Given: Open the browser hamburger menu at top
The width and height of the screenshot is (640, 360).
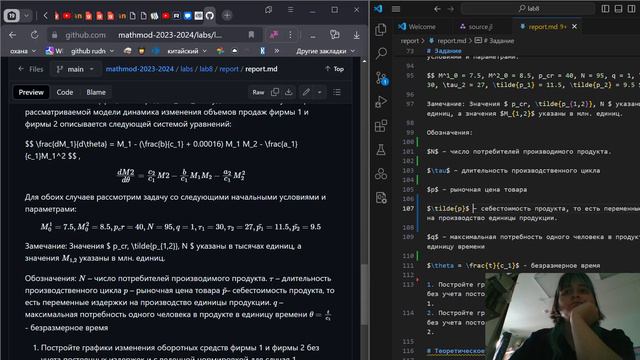Looking at the screenshot, I should tap(290, 9).
